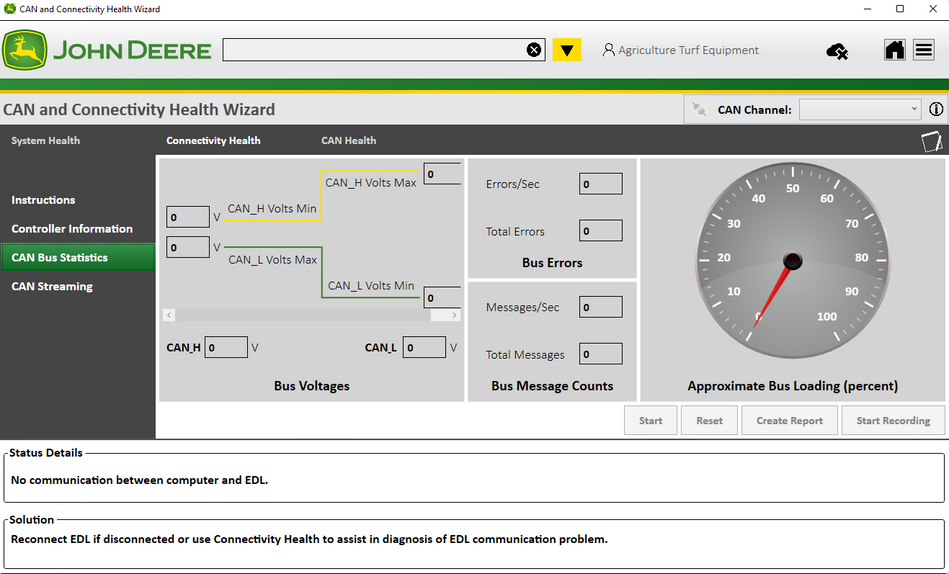Click the John Deere logo
Viewport: 949px width, 574px height.
[107, 50]
